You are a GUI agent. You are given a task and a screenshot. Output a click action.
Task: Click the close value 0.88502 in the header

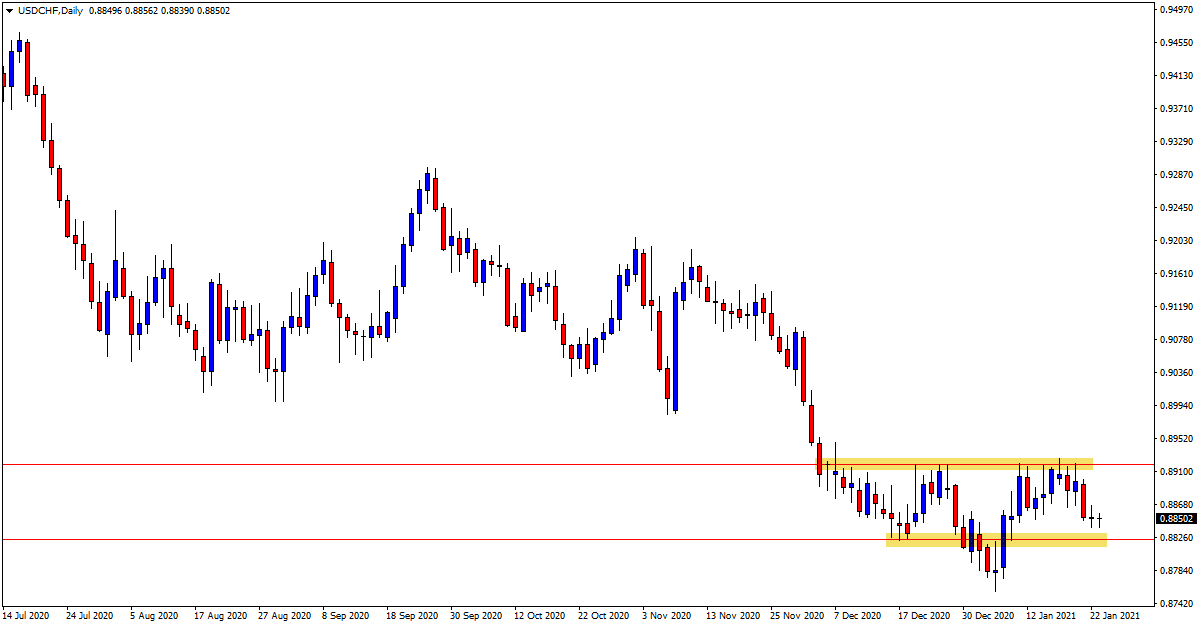[x=214, y=11]
